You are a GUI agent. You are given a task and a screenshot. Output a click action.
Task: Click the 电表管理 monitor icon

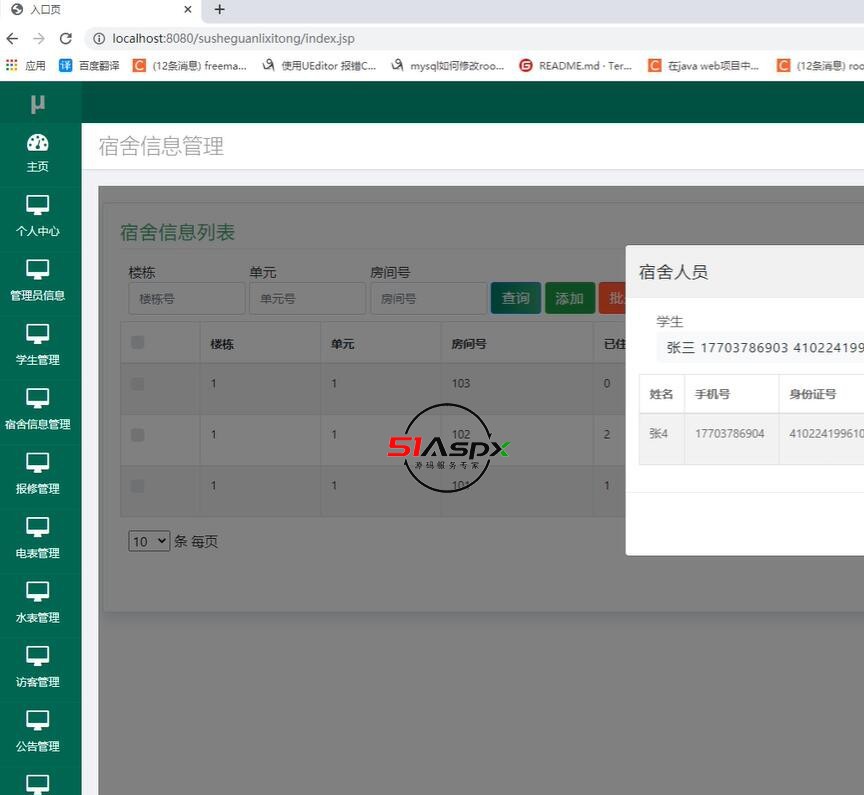38,528
